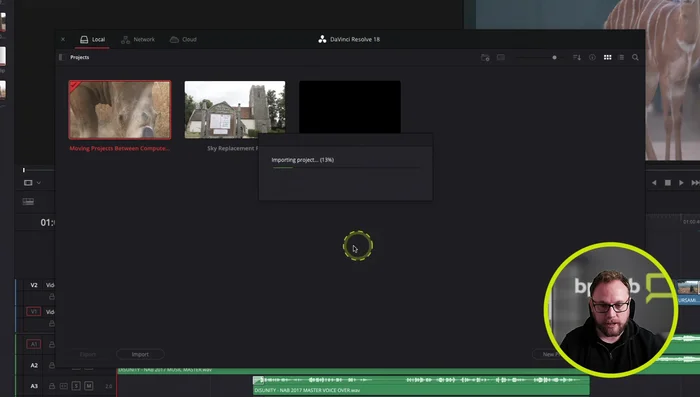This screenshot has height=397, width=700.
Task: Select the MASTER VOICE OVER.wav audio clip
Action: pos(421,385)
